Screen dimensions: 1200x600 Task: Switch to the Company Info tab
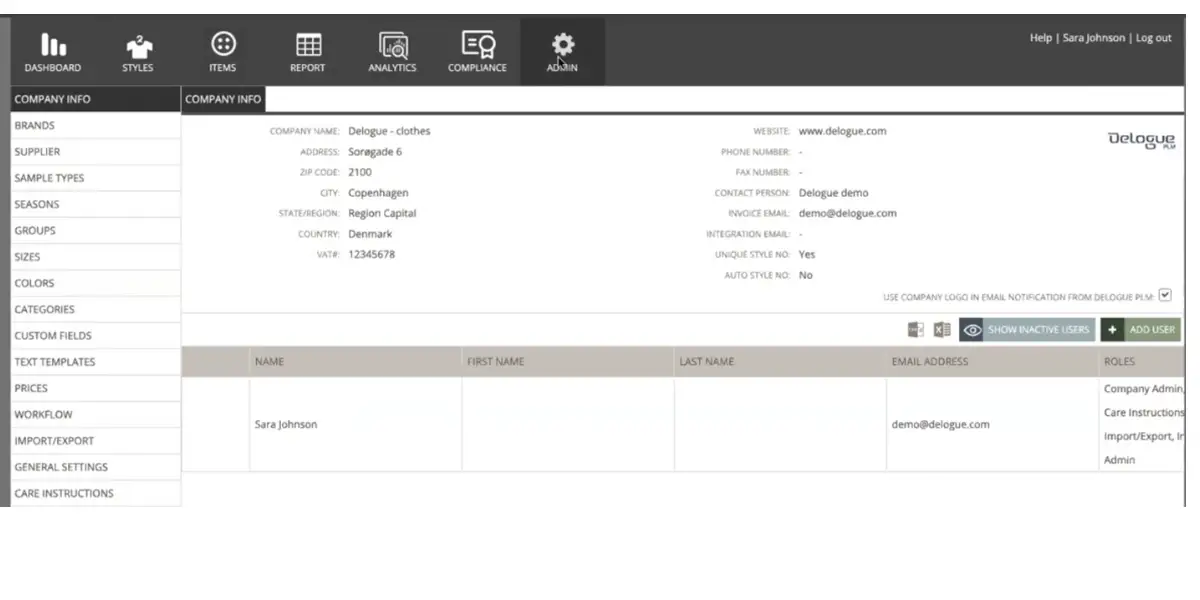click(223, 99)
